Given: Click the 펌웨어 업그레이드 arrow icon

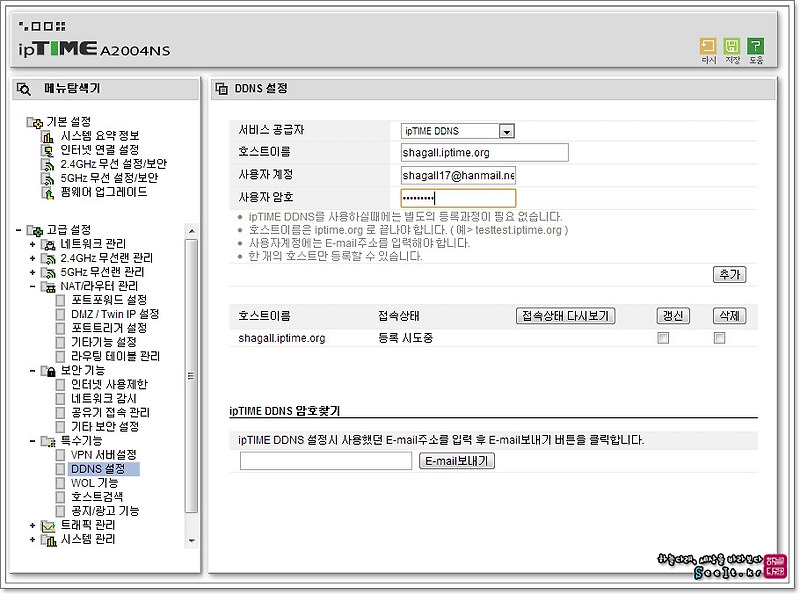Looking at the screenshot, I should pyautogui.click(x=47, y=193).
